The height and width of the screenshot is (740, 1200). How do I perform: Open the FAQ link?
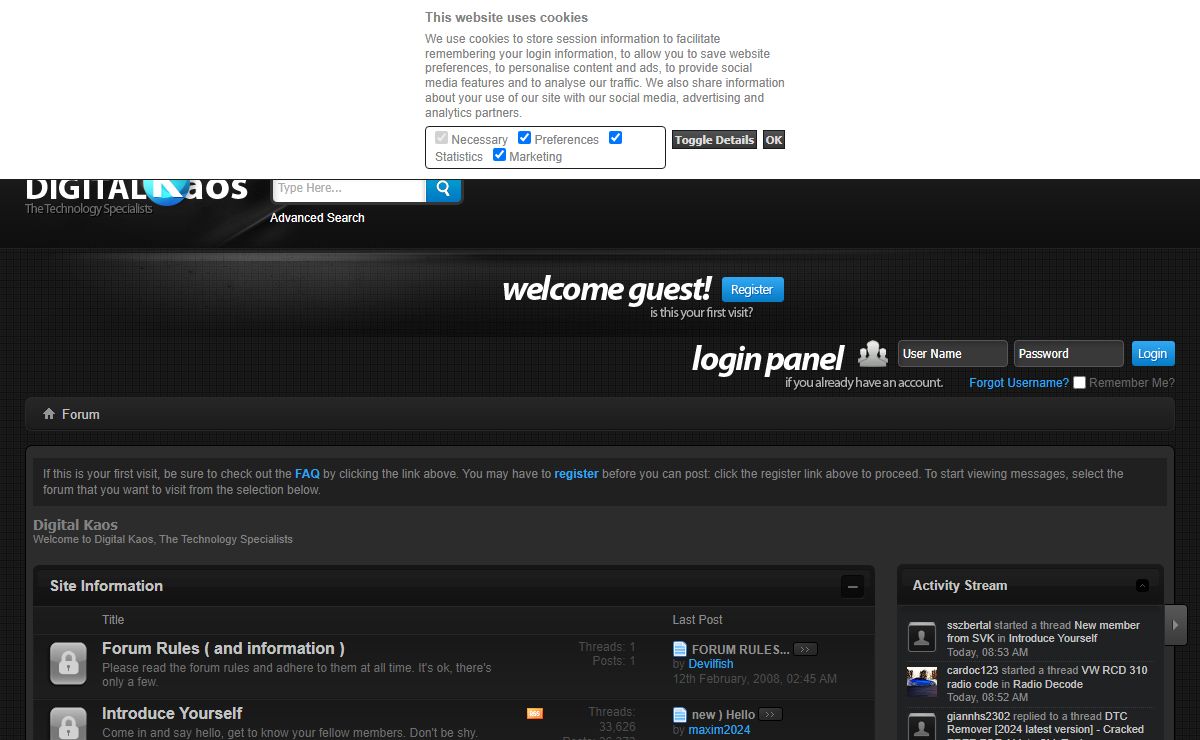307,474
